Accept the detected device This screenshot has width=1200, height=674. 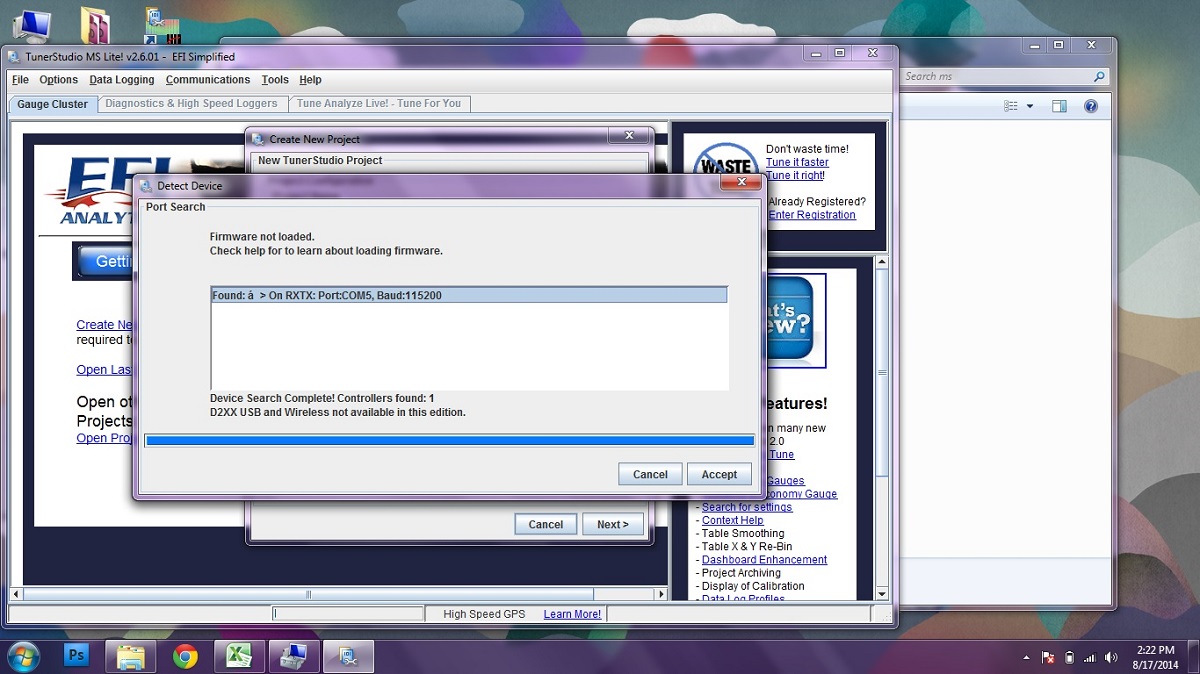pyautogui.click(x=719, y=474)
